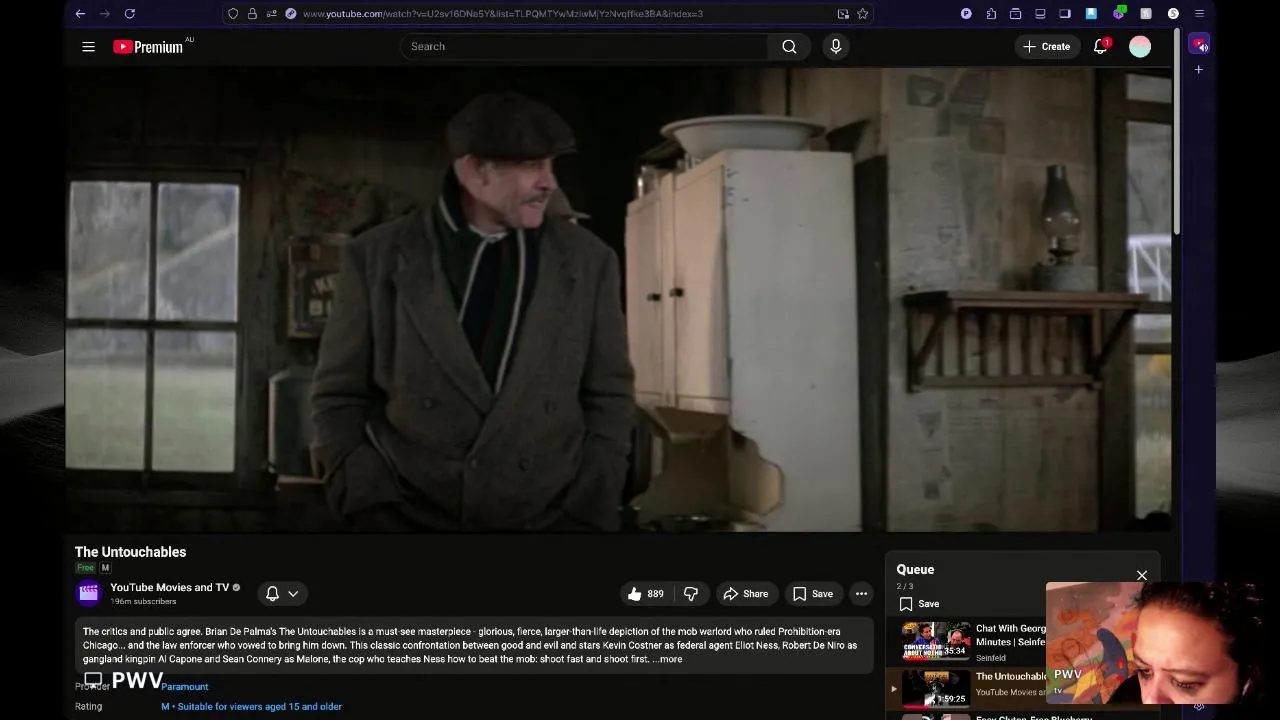Open the YouTube Movies and TV channel name
The height and width of the screenshot is (720, 1280).
point(169,587)
